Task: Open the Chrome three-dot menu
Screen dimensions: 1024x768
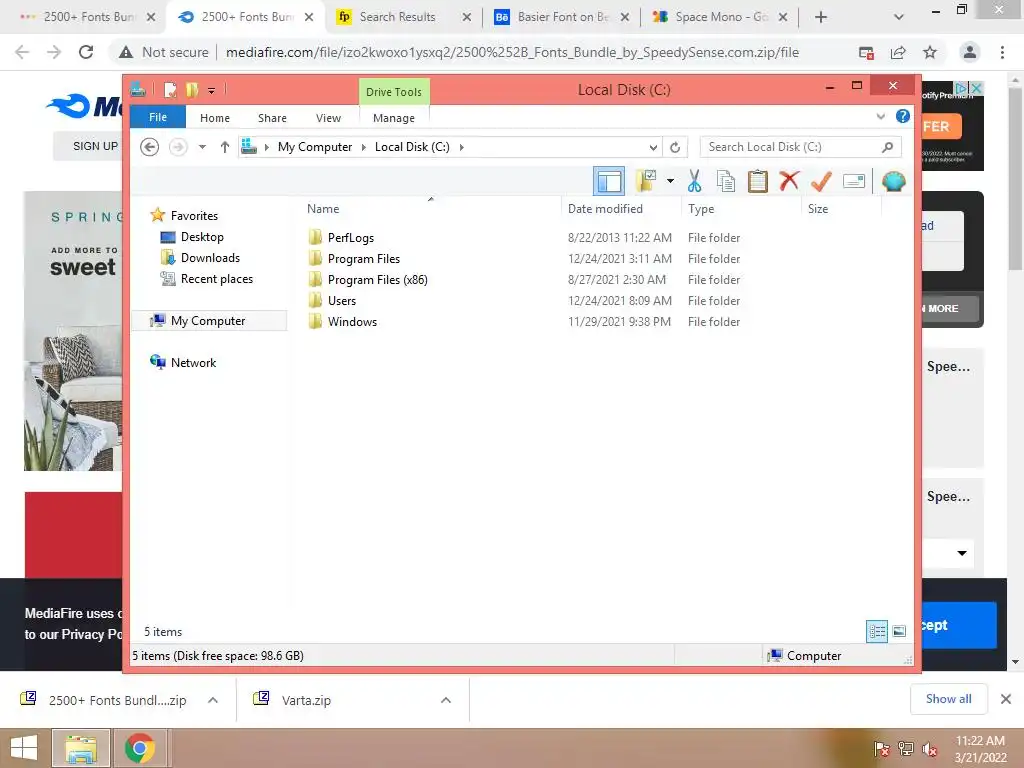Action: [1002, 52]
